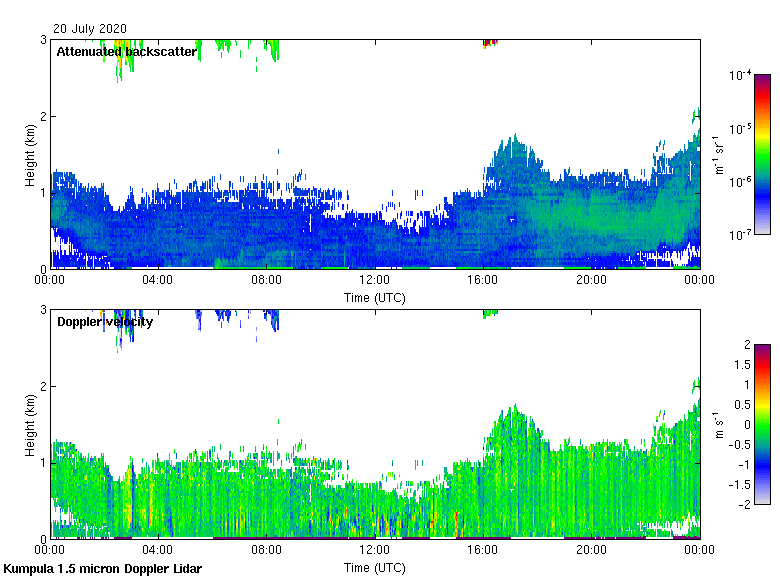The width and height of the screenshot is (780, 580).
Task: Click "Time (UTC)" label under velocity plot
Action: 375,567
